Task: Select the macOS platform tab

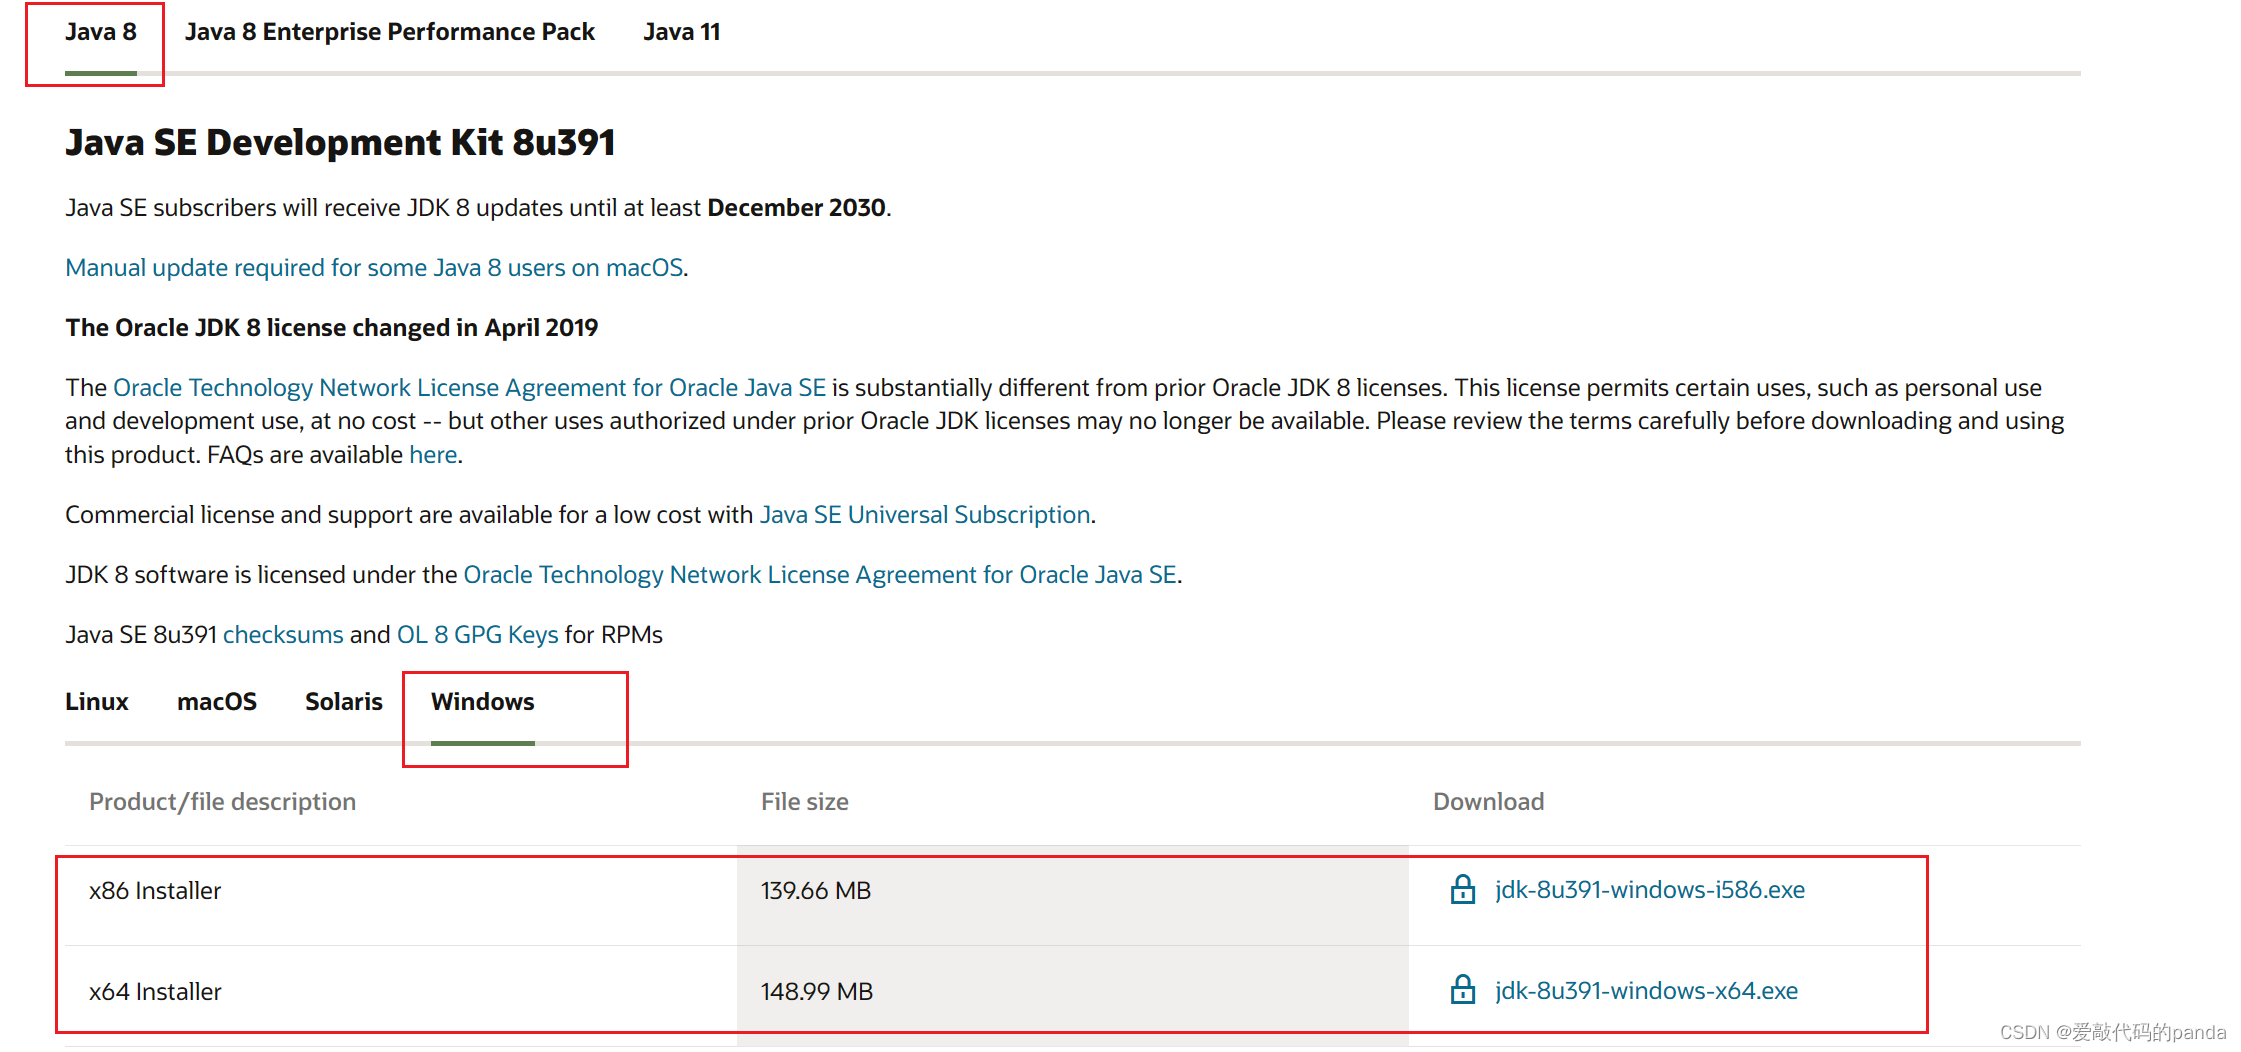Action: pyautogui.click(x=217, y=701)
